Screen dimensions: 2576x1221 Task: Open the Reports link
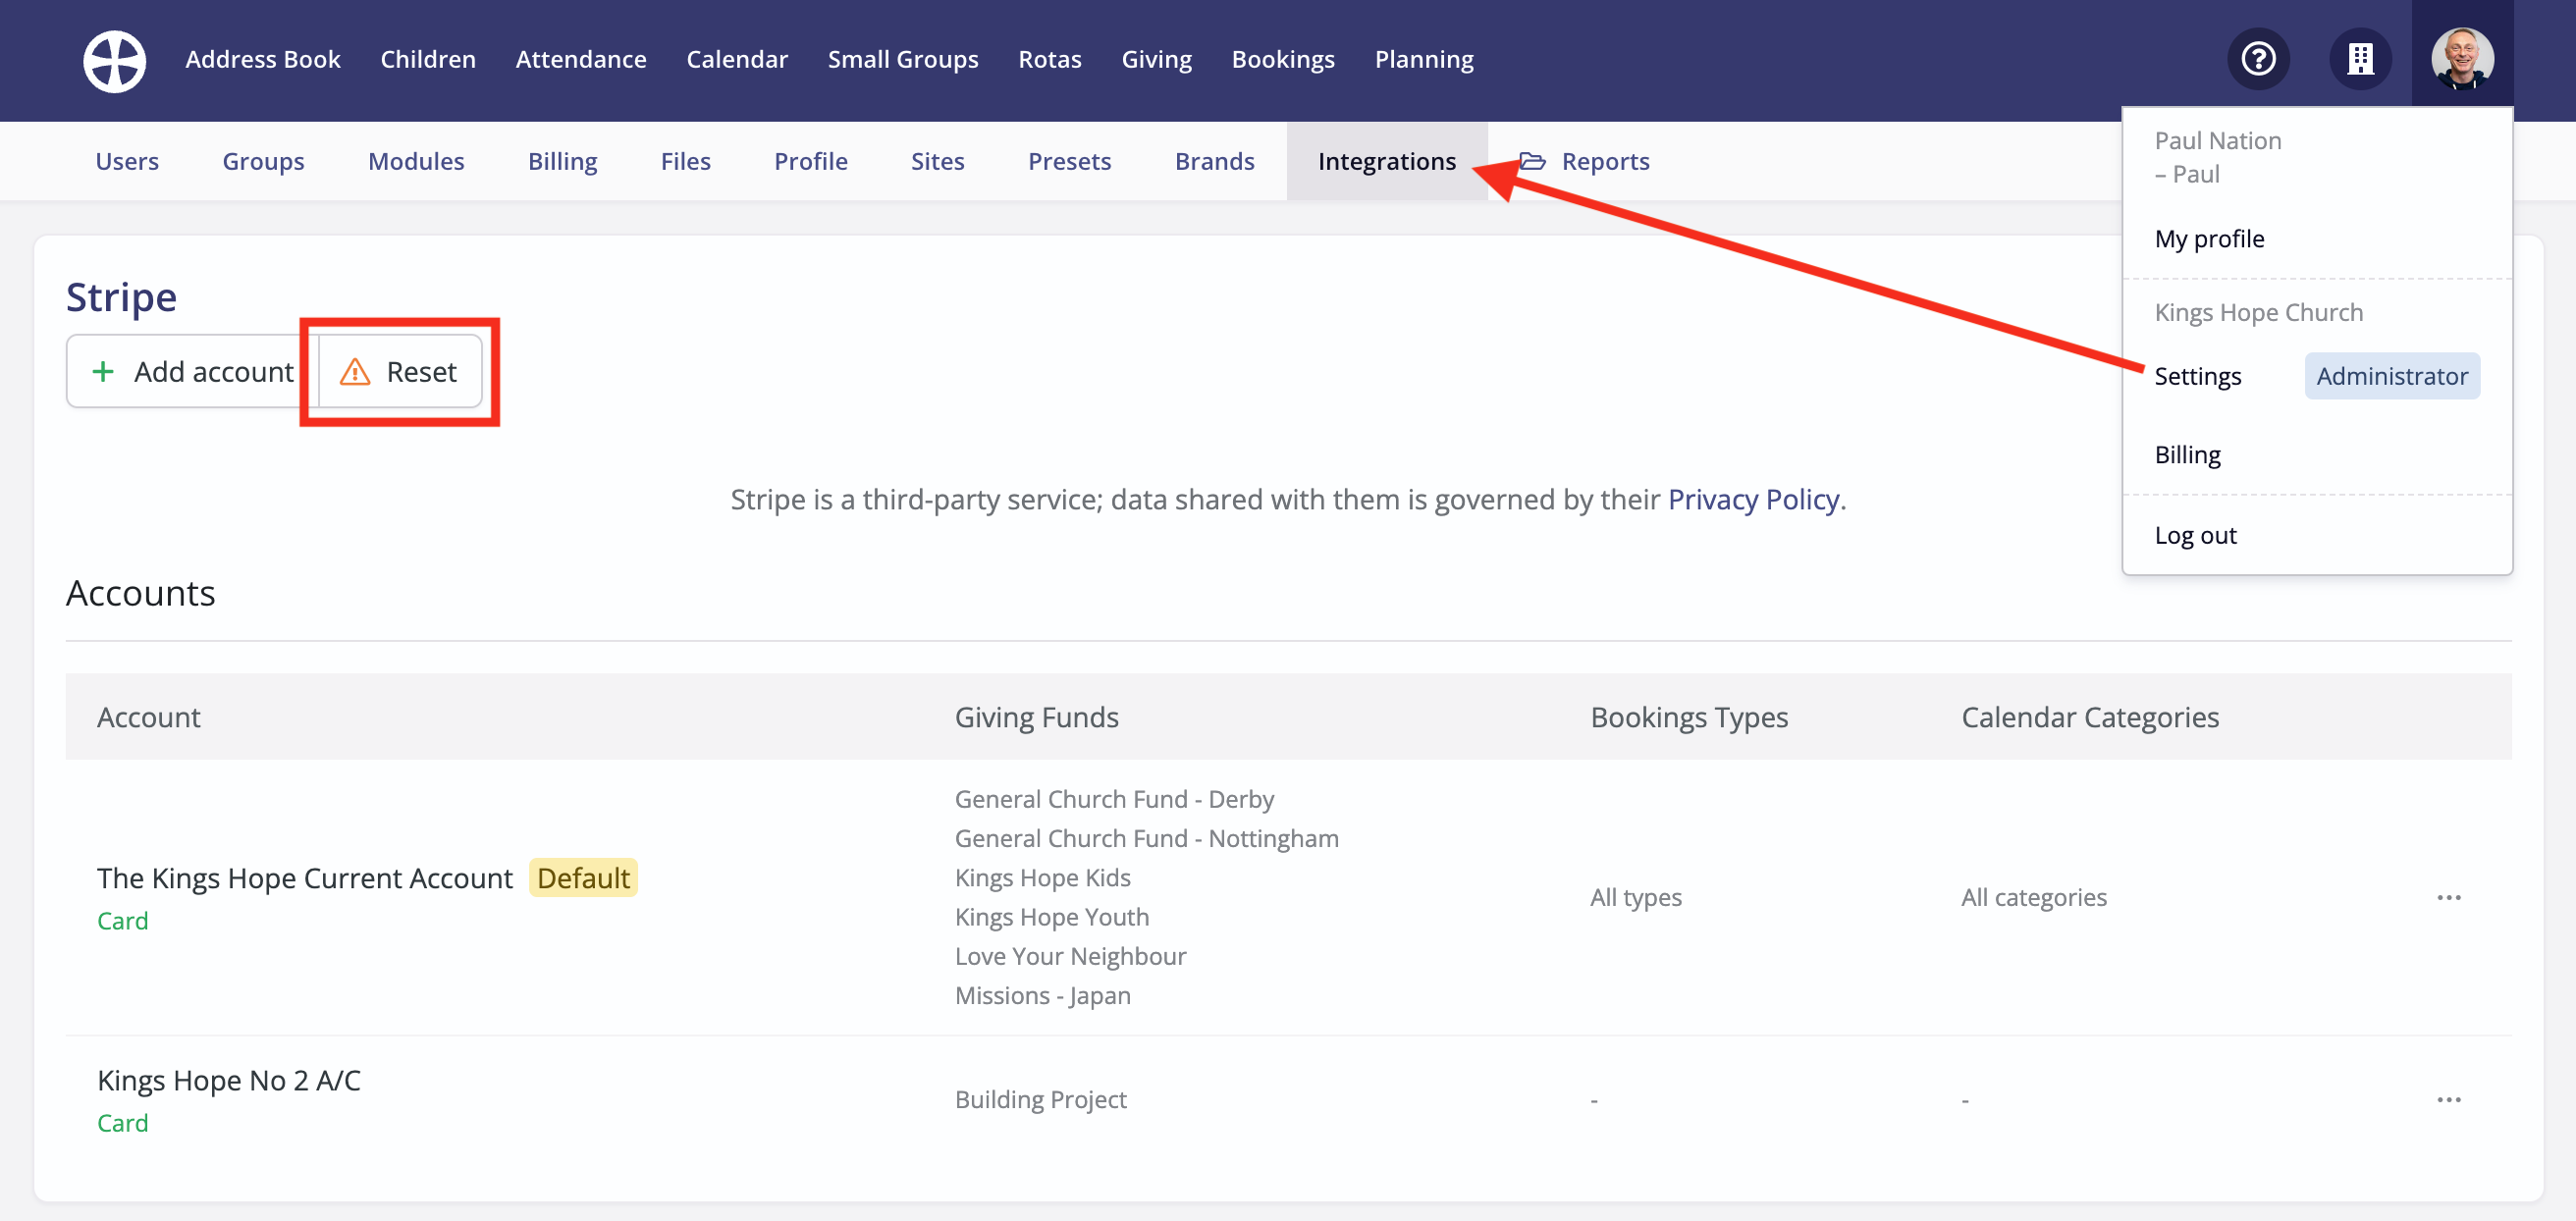click(x=1605, y=161)
